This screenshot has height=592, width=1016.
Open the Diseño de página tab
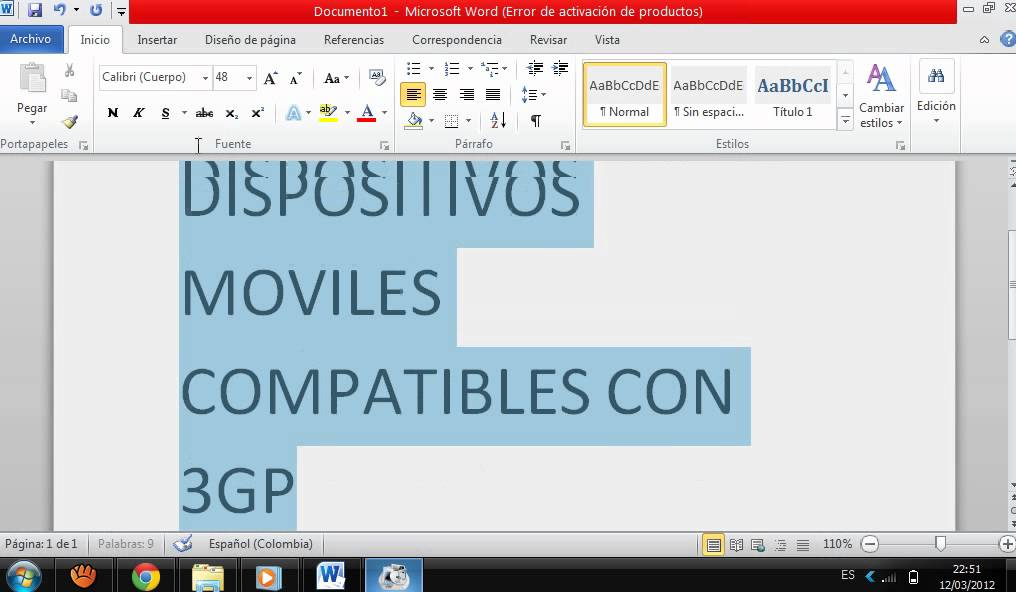250,40
